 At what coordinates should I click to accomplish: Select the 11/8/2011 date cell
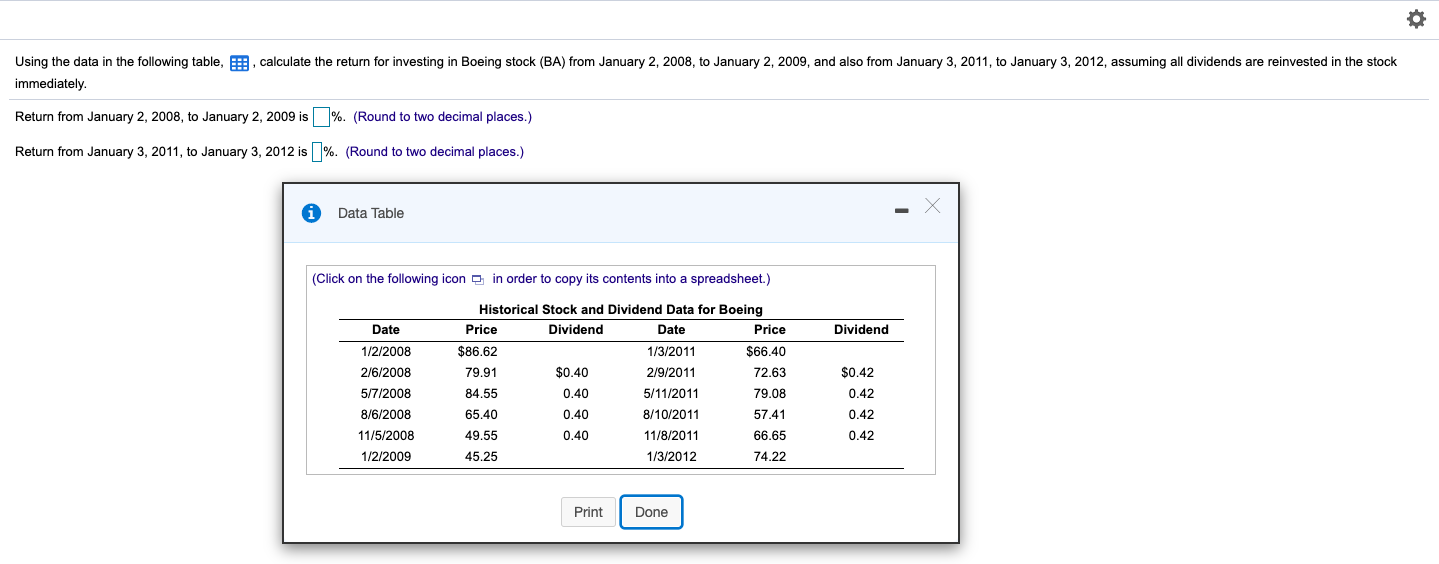pos(672,435)
